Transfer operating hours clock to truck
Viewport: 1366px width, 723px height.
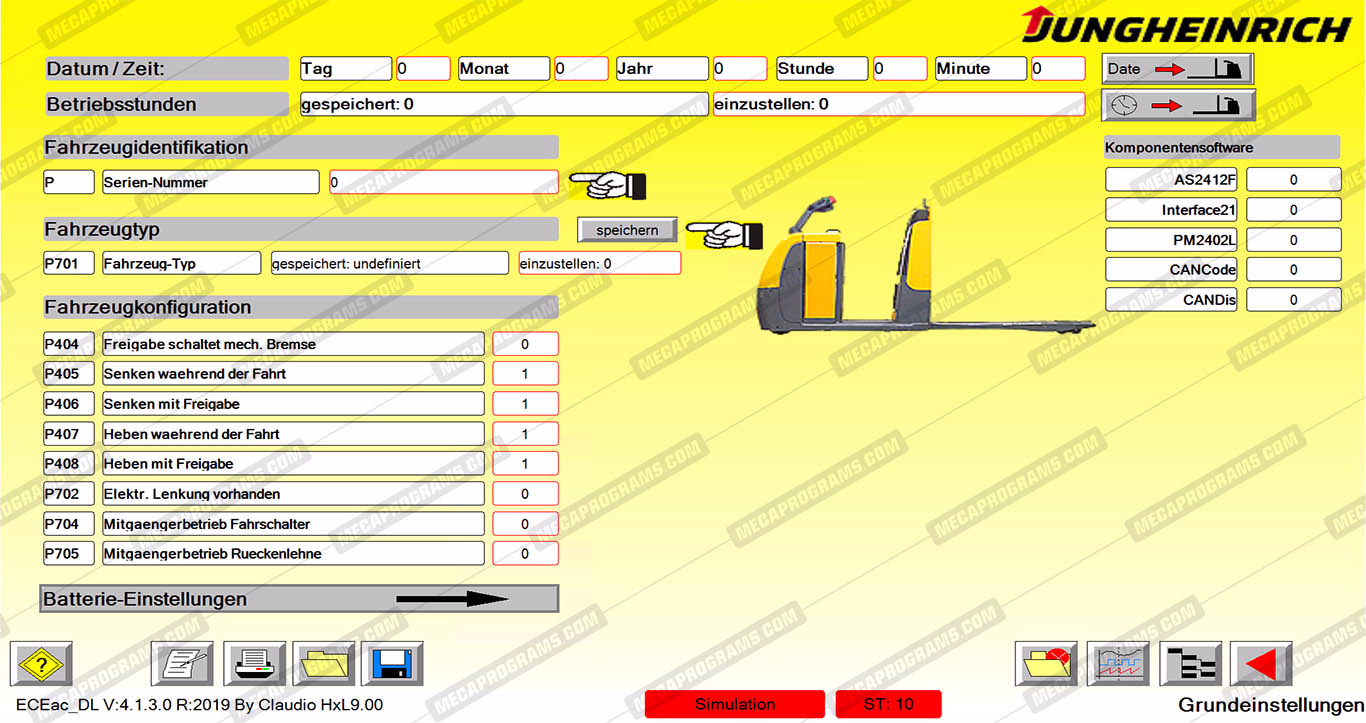(x=1177, y=105)
